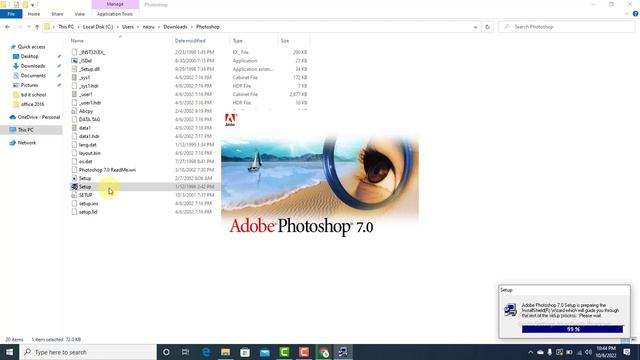Click the Back navigation arrow
This screenshot has width=640, height=360.
(x=8, y=27)
